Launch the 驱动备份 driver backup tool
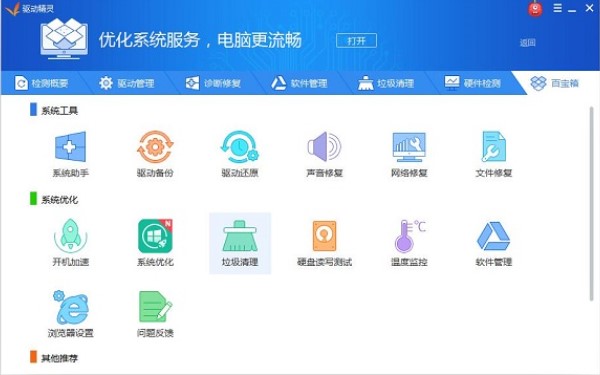Screen dimensions: 600x375 click(155, 155)
